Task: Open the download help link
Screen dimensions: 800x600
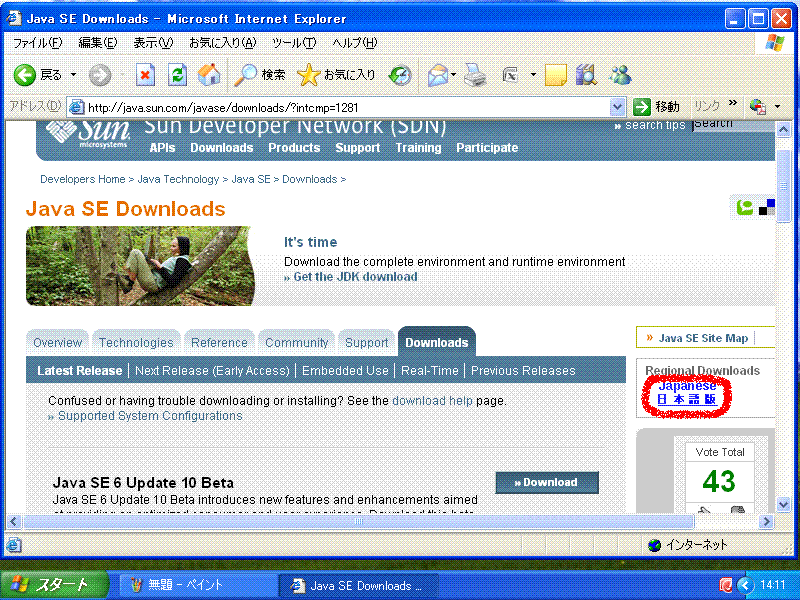Action: 433,401
